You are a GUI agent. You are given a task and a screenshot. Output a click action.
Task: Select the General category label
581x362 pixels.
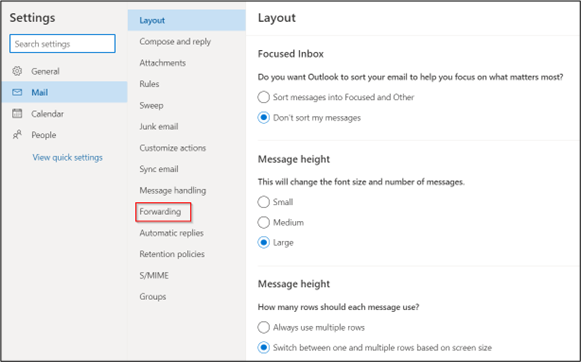[45, 71]
